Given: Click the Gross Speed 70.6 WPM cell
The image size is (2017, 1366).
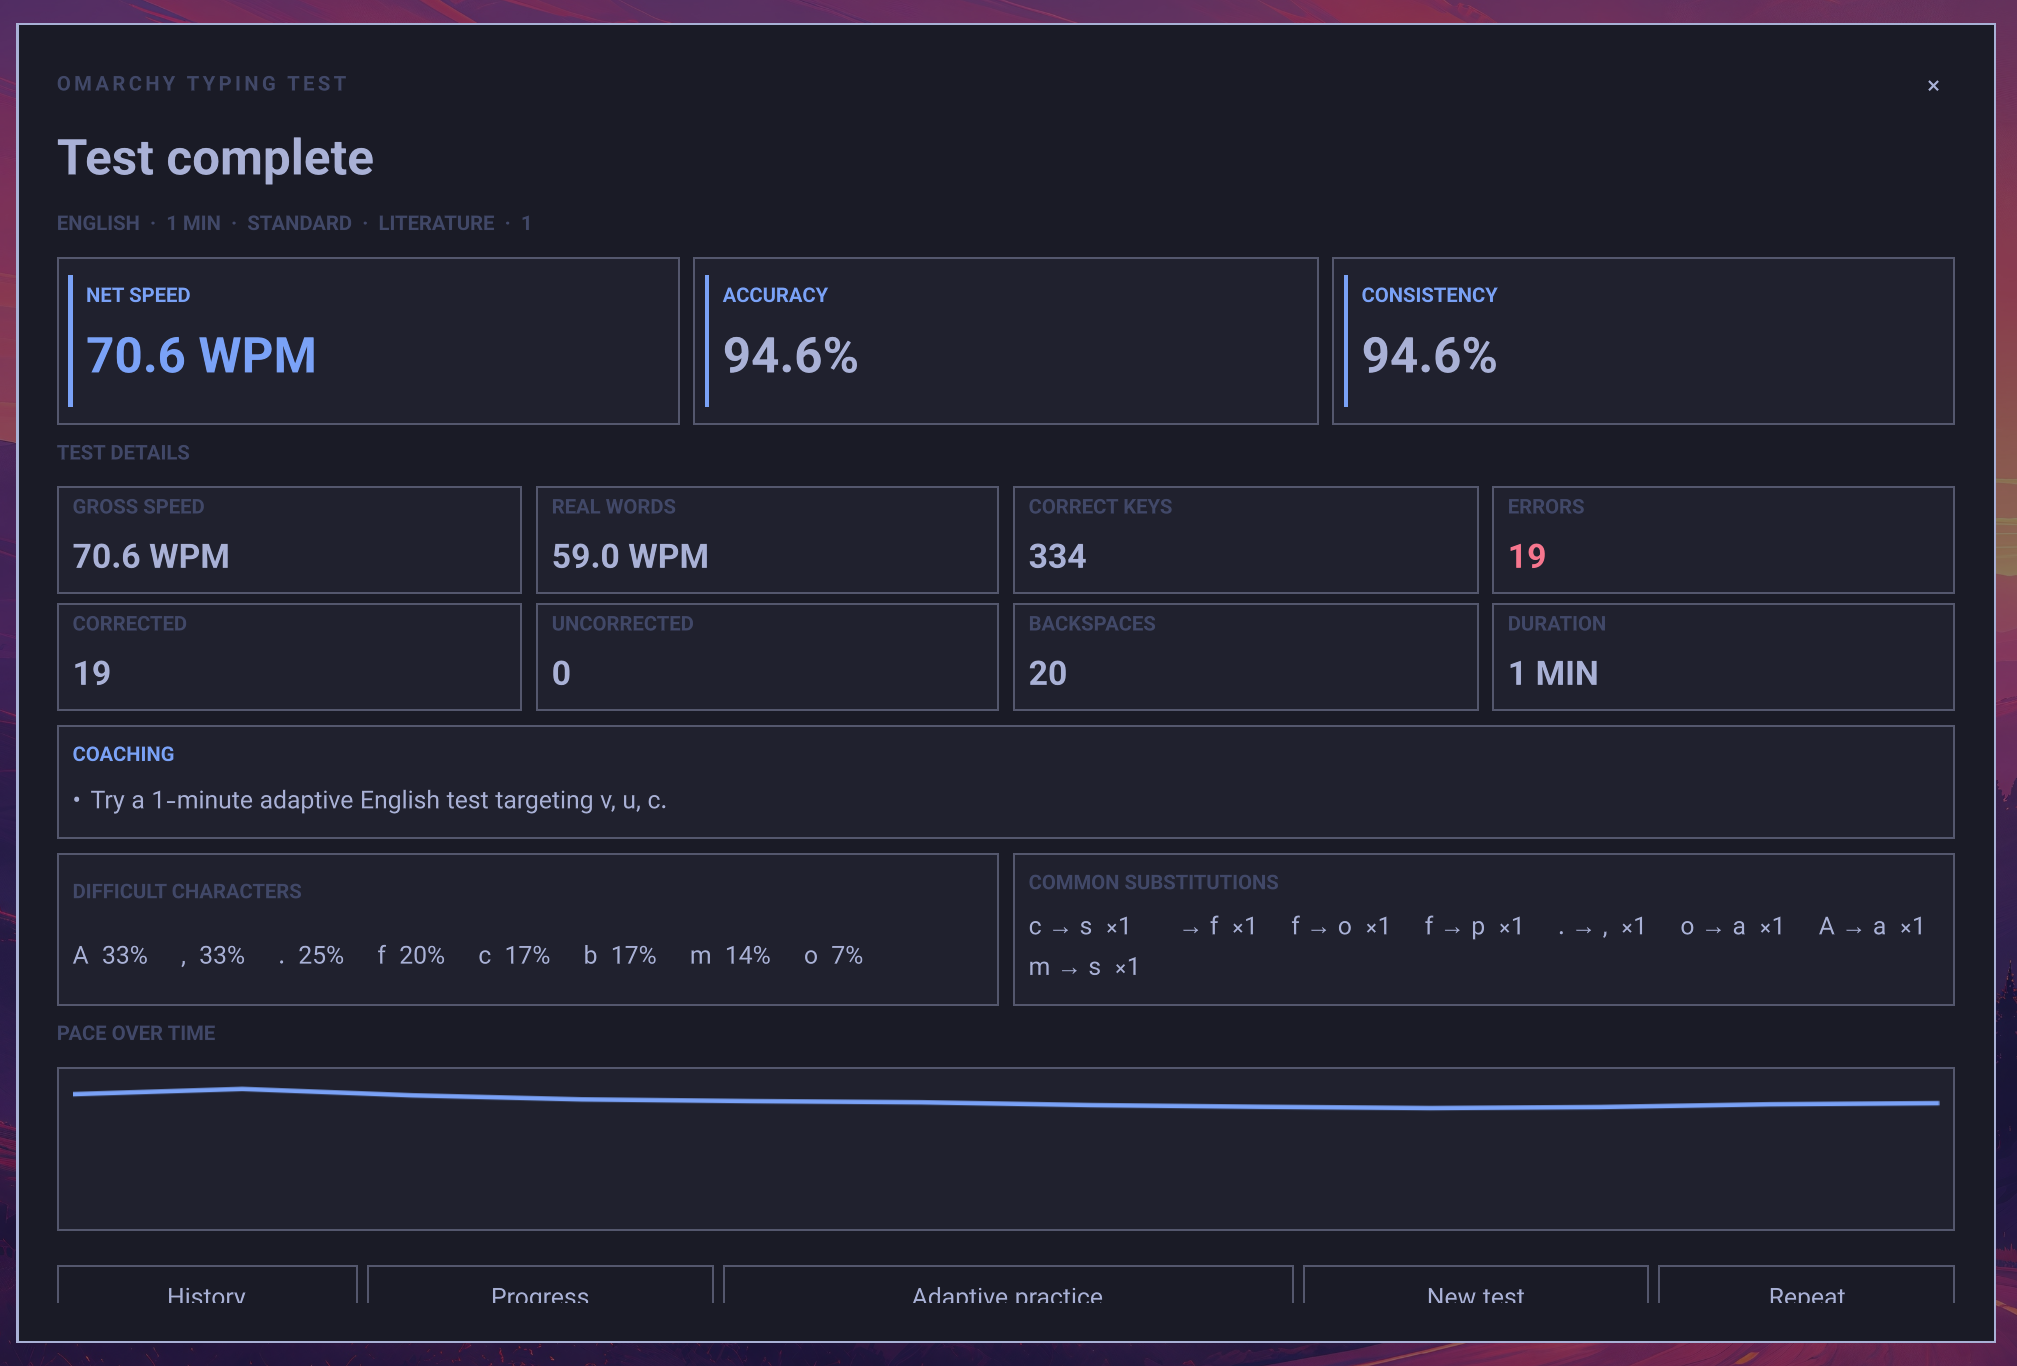Looking at the screenshot, I should (x=289, y=540).
